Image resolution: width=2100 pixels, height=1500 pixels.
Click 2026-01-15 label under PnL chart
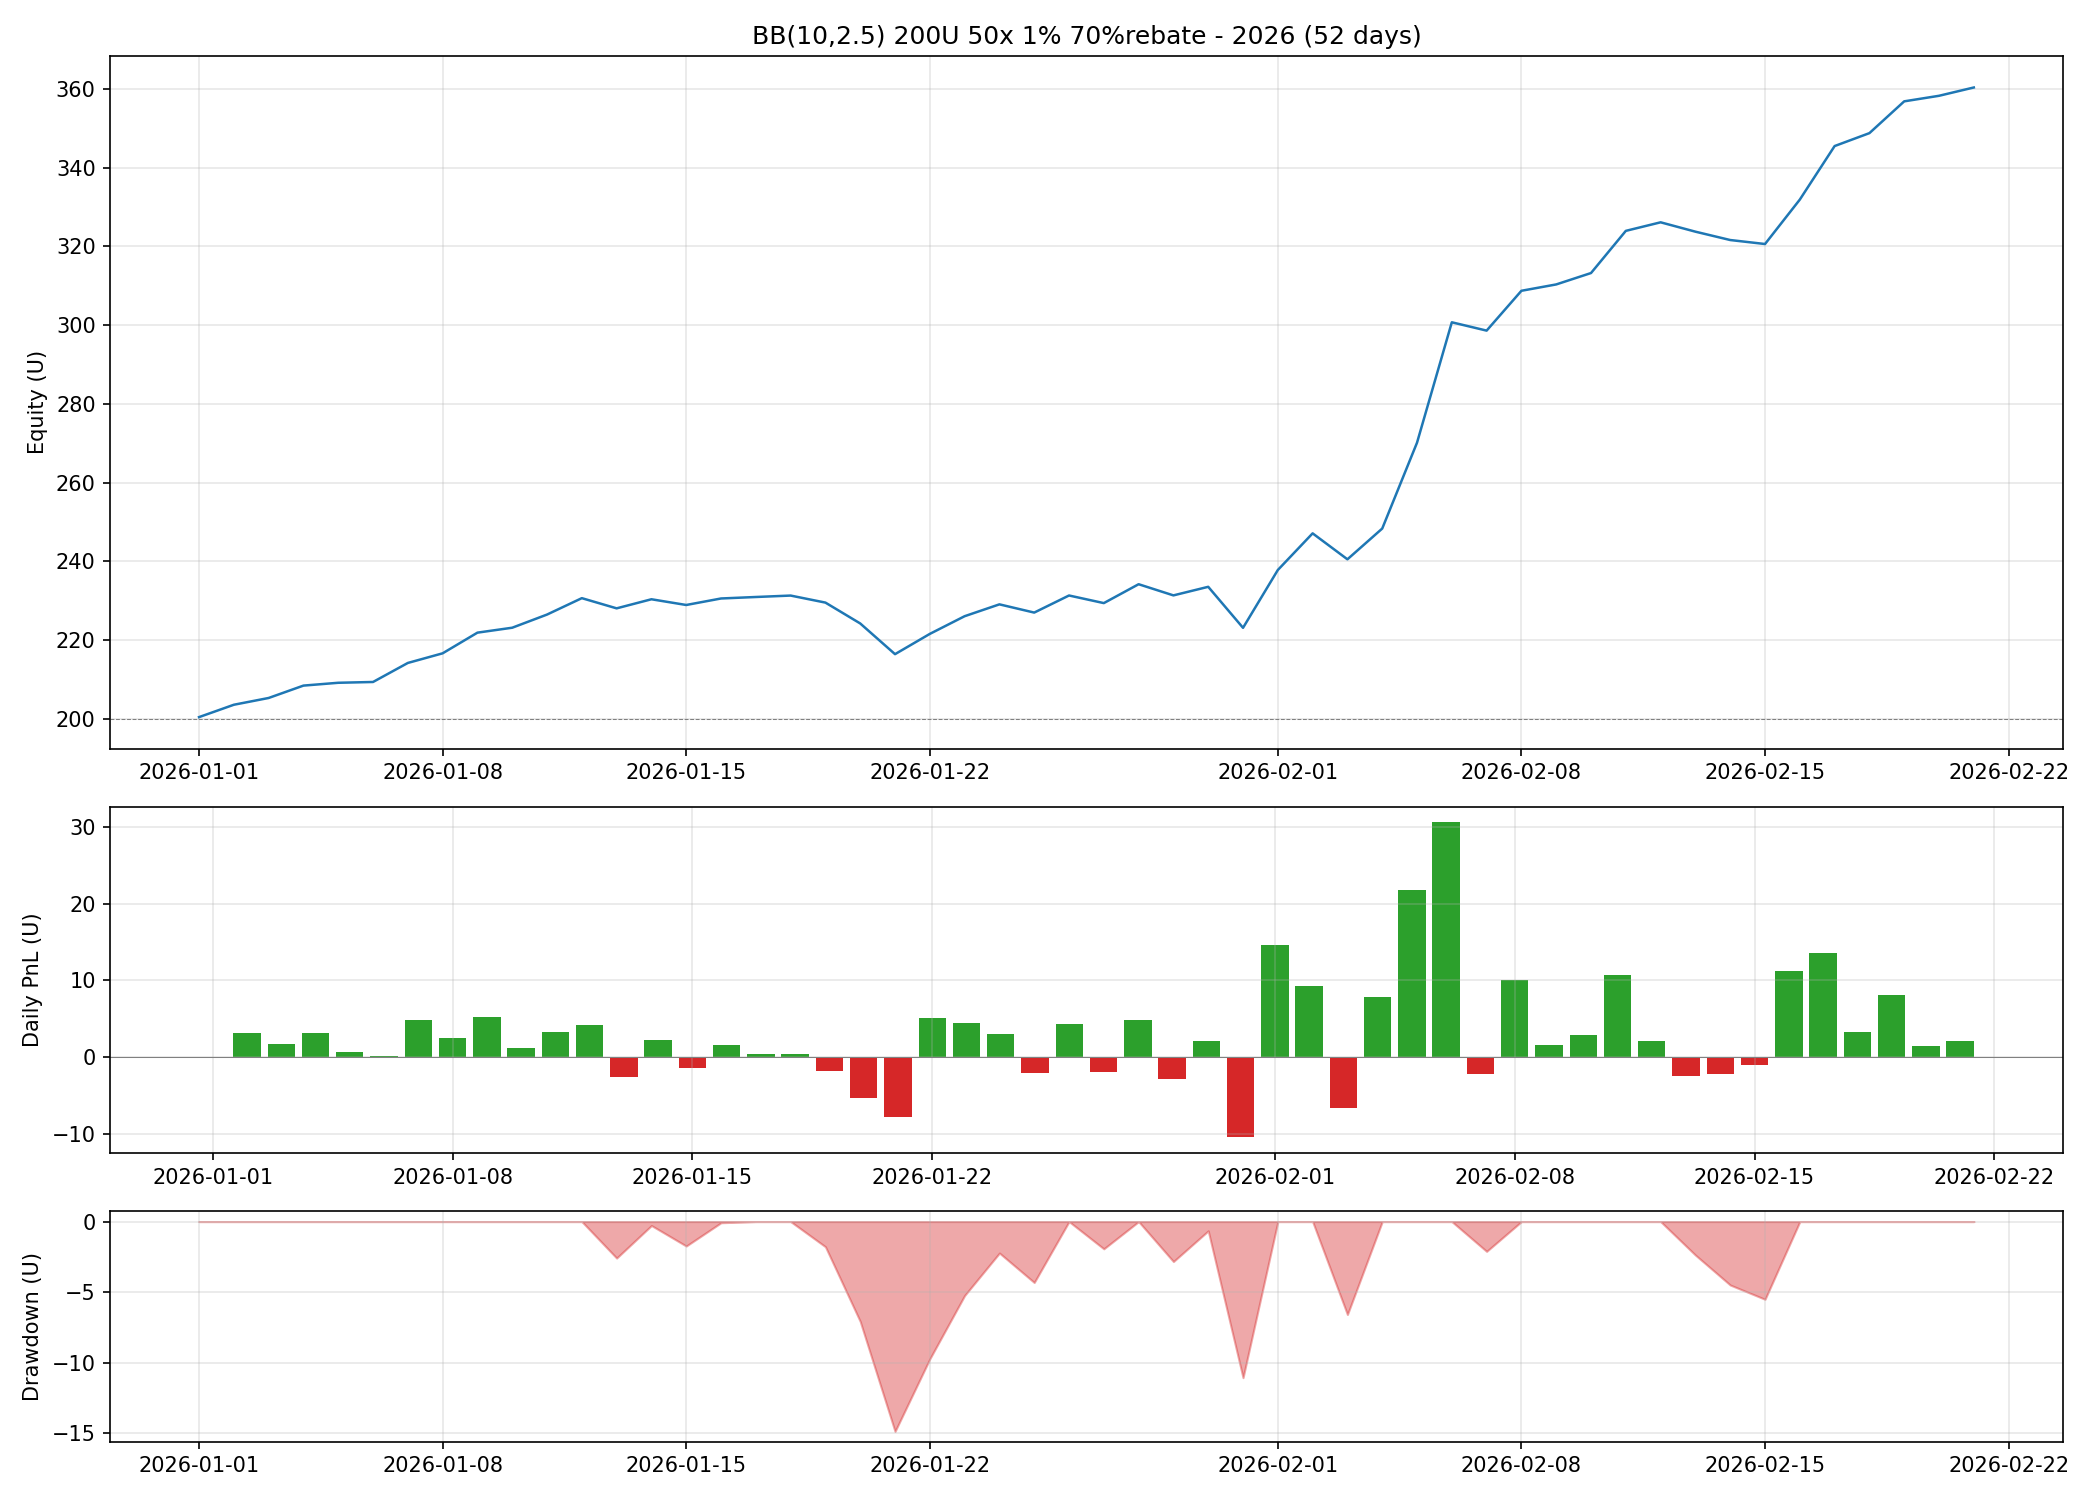click(x=691, y=1177)
